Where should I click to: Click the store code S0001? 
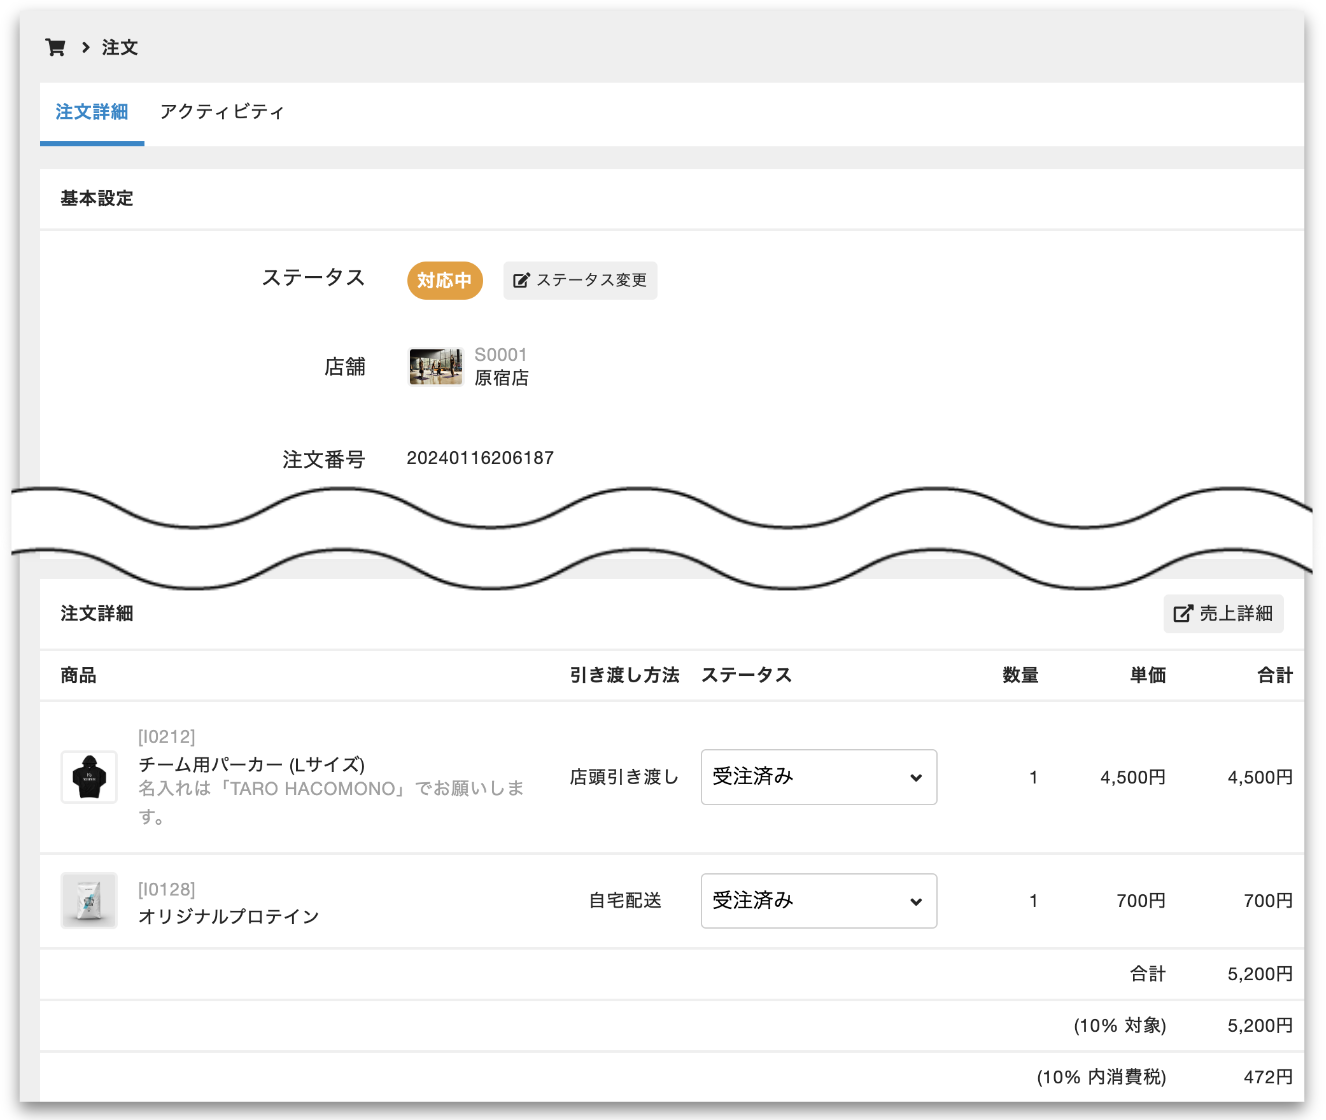500,355
